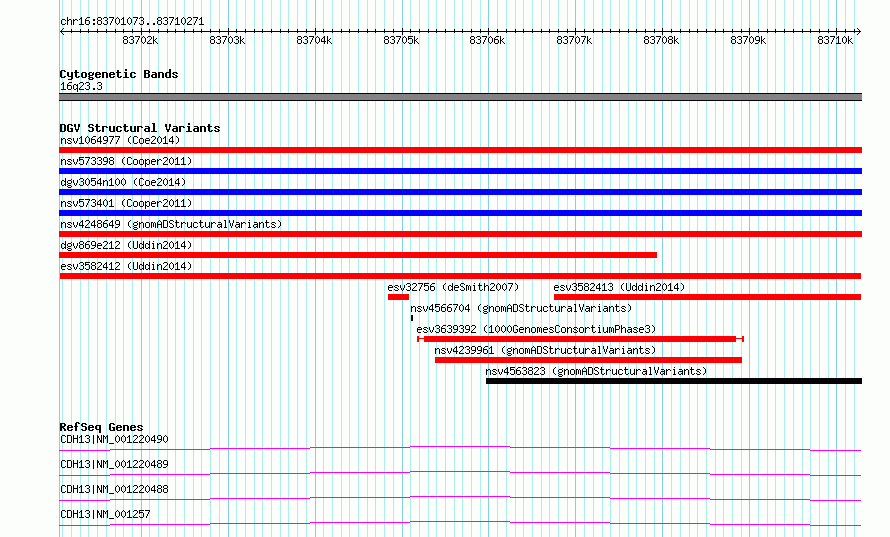The width and height of the screenshot is (890, 537).
Task: Click nsv4563823 (gnomADStructuralVariants) label
Action: [x=596, y=371]
